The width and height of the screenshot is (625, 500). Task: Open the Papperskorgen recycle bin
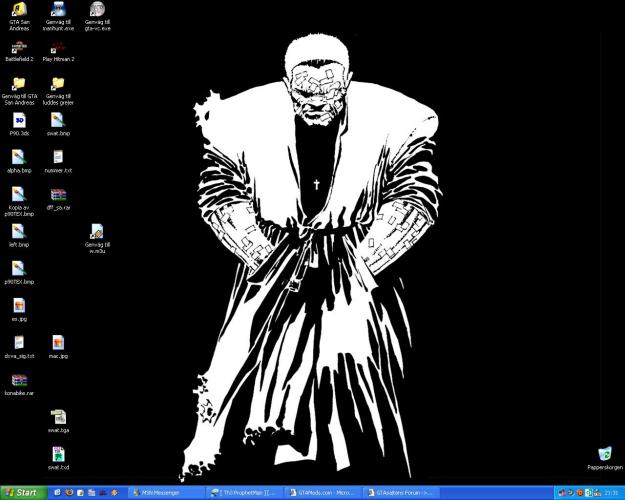[604, 454]
